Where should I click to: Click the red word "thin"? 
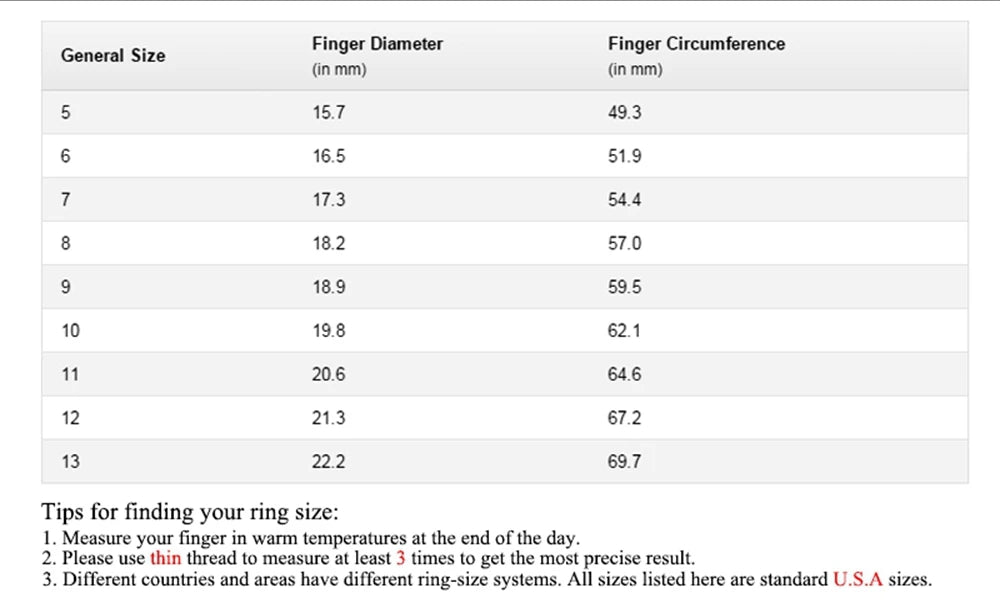(165, 558)
